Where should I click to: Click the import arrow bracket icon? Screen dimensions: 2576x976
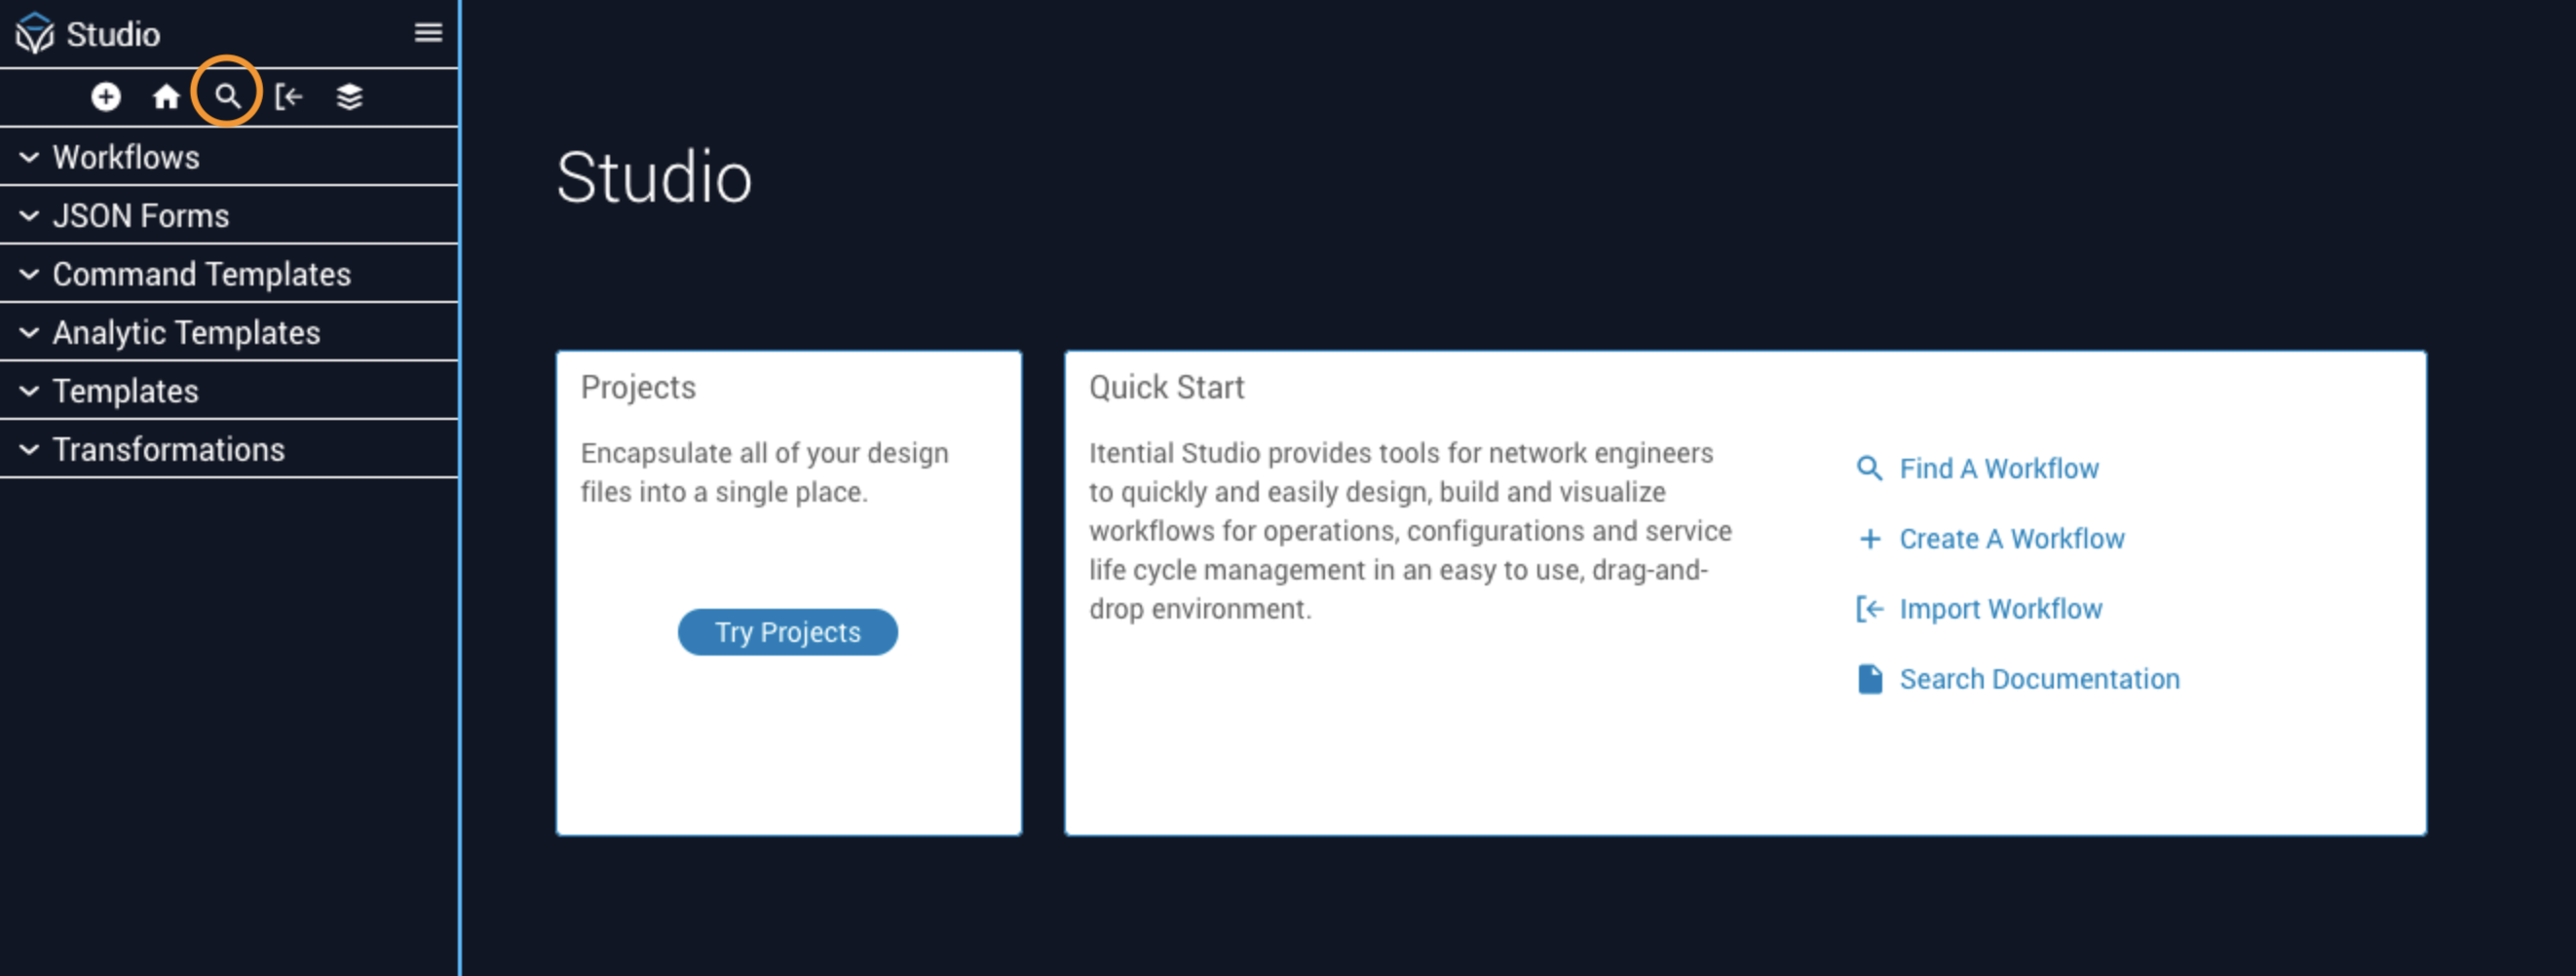pyautogui.click(x=288, y=97)
